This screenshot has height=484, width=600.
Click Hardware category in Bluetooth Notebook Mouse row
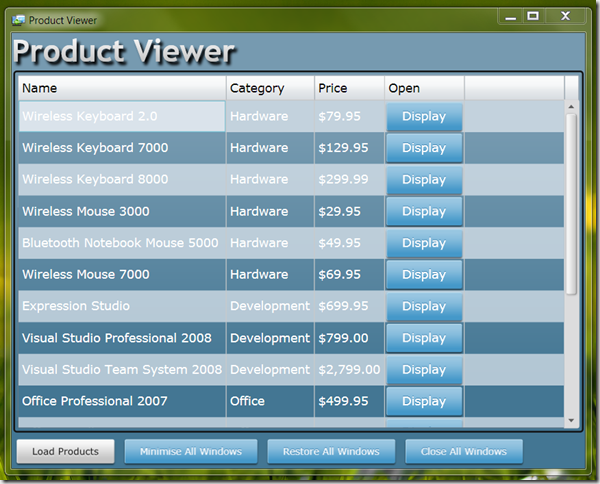click(270, 243)
